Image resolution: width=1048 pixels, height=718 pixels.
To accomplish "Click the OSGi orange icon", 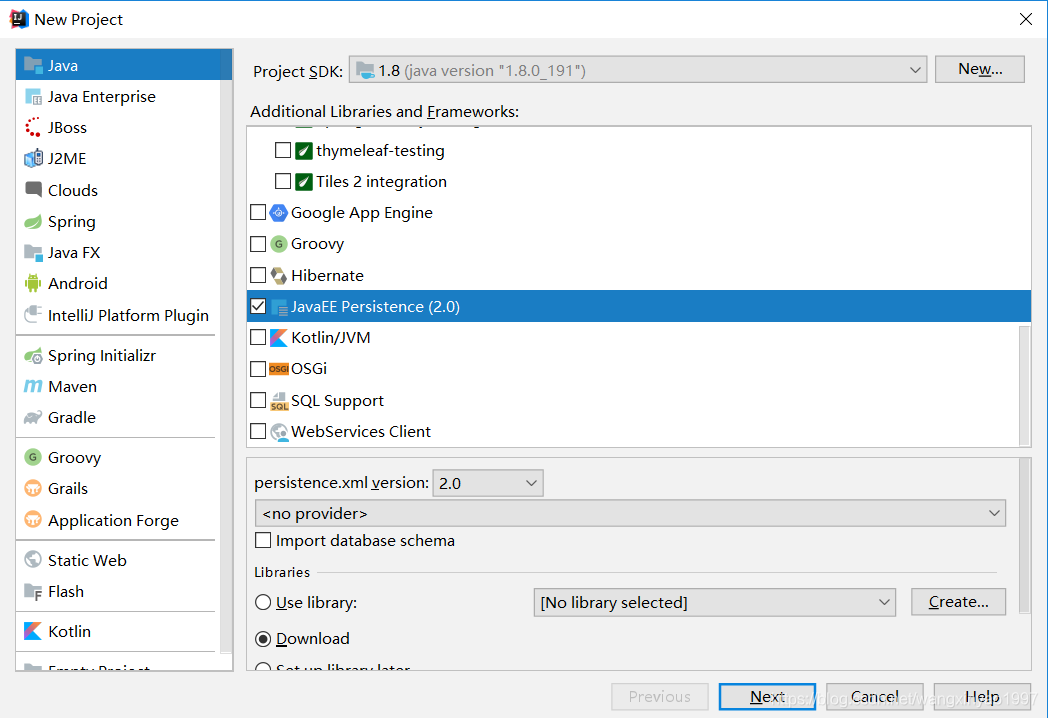I will (278, 368).
